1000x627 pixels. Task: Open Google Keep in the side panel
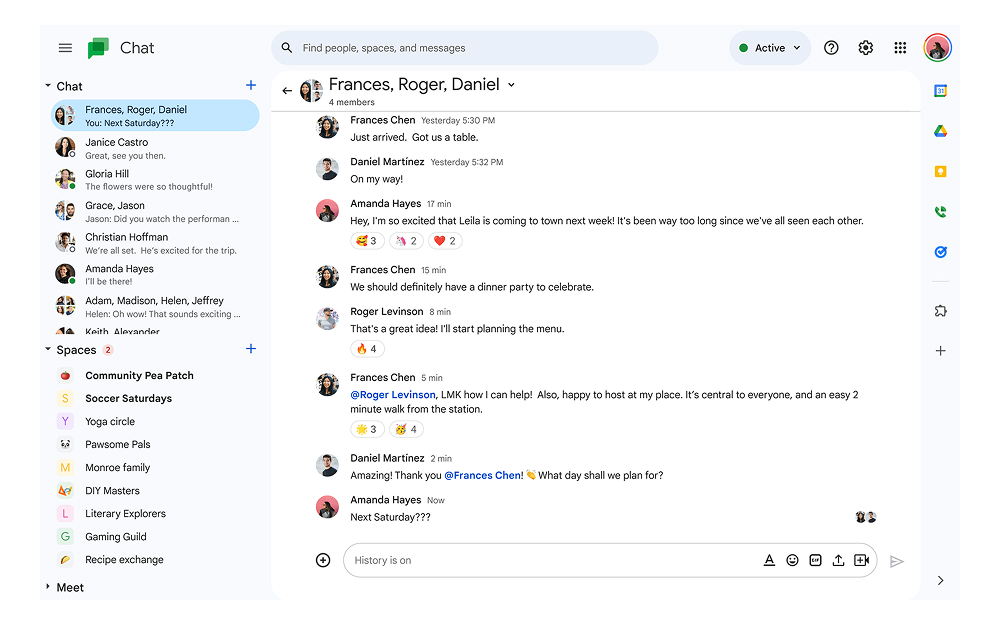point(940,171)
